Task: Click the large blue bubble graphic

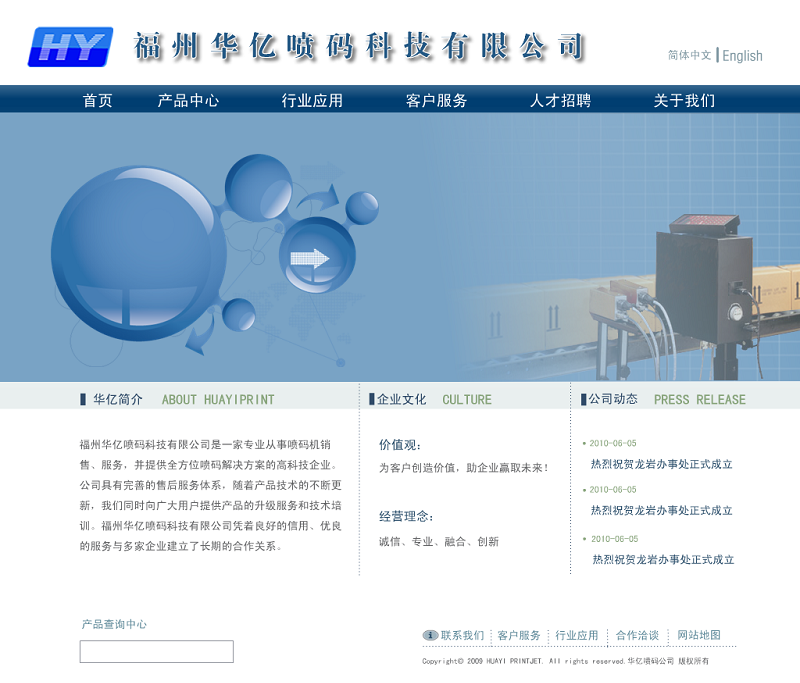Action: pos(138,253)
